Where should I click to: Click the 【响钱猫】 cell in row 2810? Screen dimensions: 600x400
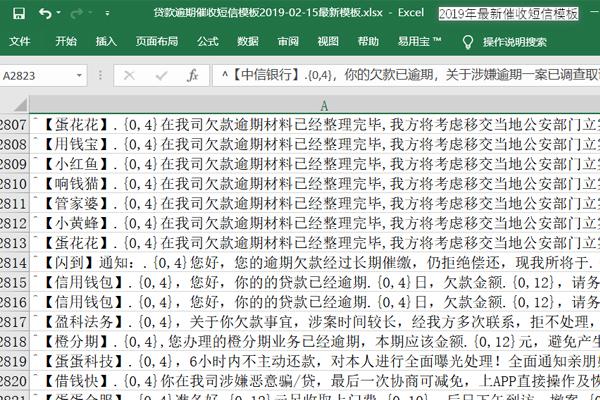315,184
